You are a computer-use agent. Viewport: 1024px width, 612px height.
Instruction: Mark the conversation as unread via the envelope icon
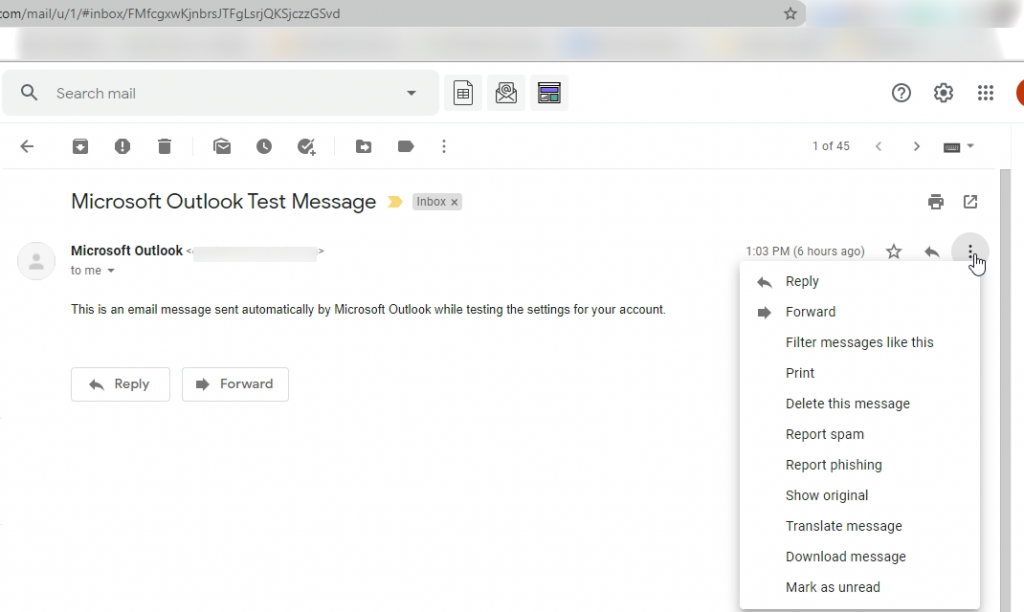click(x=222, y=146)
